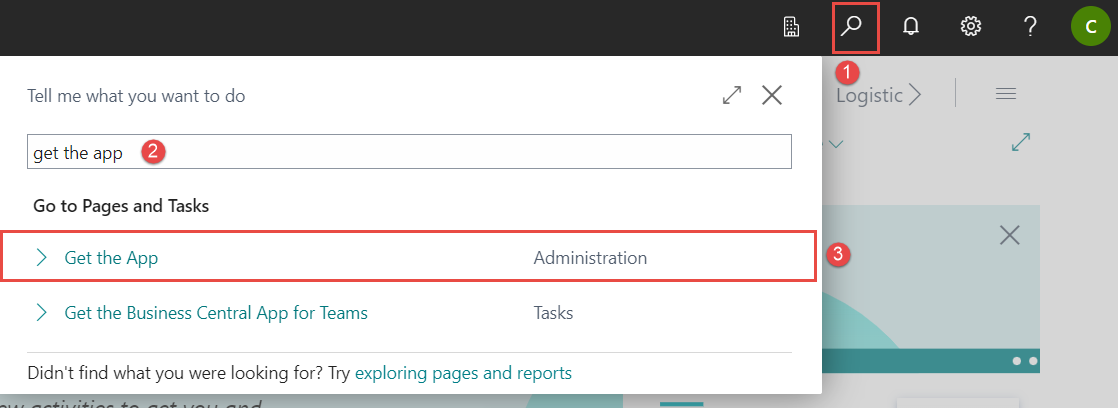1118x408 pixels.
Task: Open Get the Business Central App for Teams
Action: click(216, 313)
